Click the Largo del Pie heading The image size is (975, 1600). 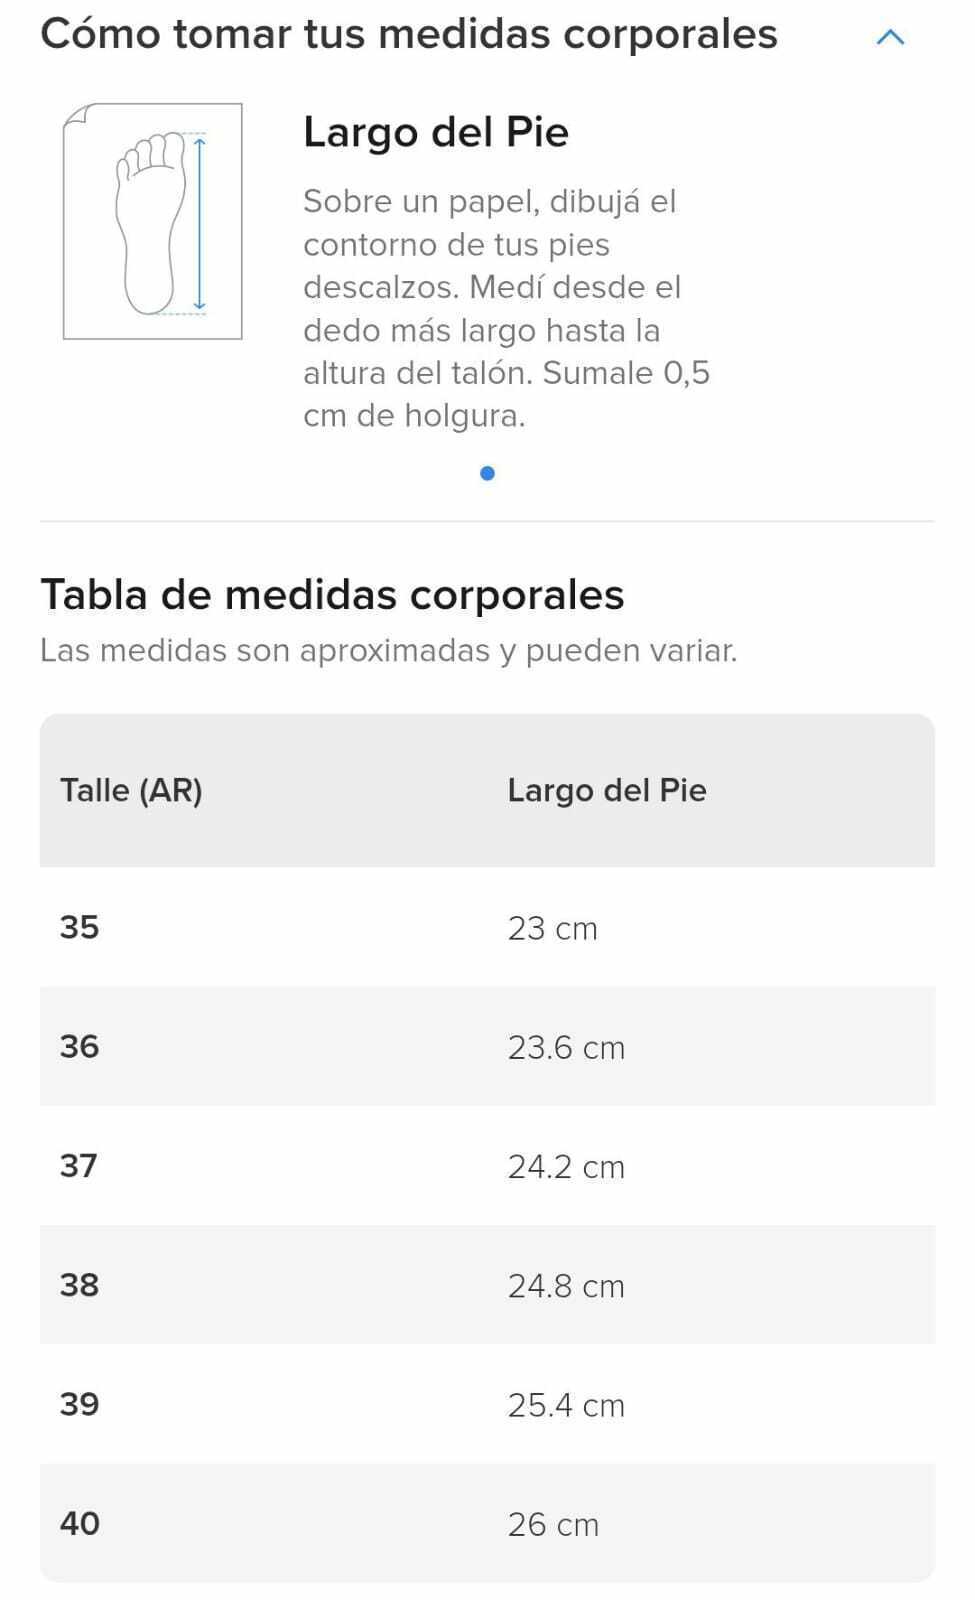coord(436,132)
